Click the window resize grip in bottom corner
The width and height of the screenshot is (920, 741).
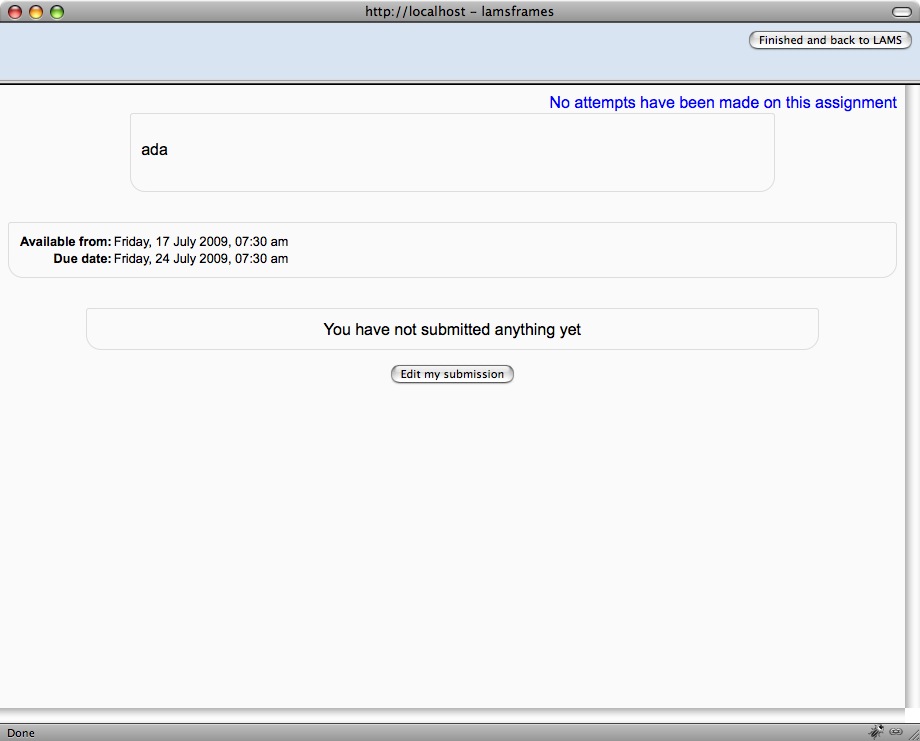tap(912, 733)
